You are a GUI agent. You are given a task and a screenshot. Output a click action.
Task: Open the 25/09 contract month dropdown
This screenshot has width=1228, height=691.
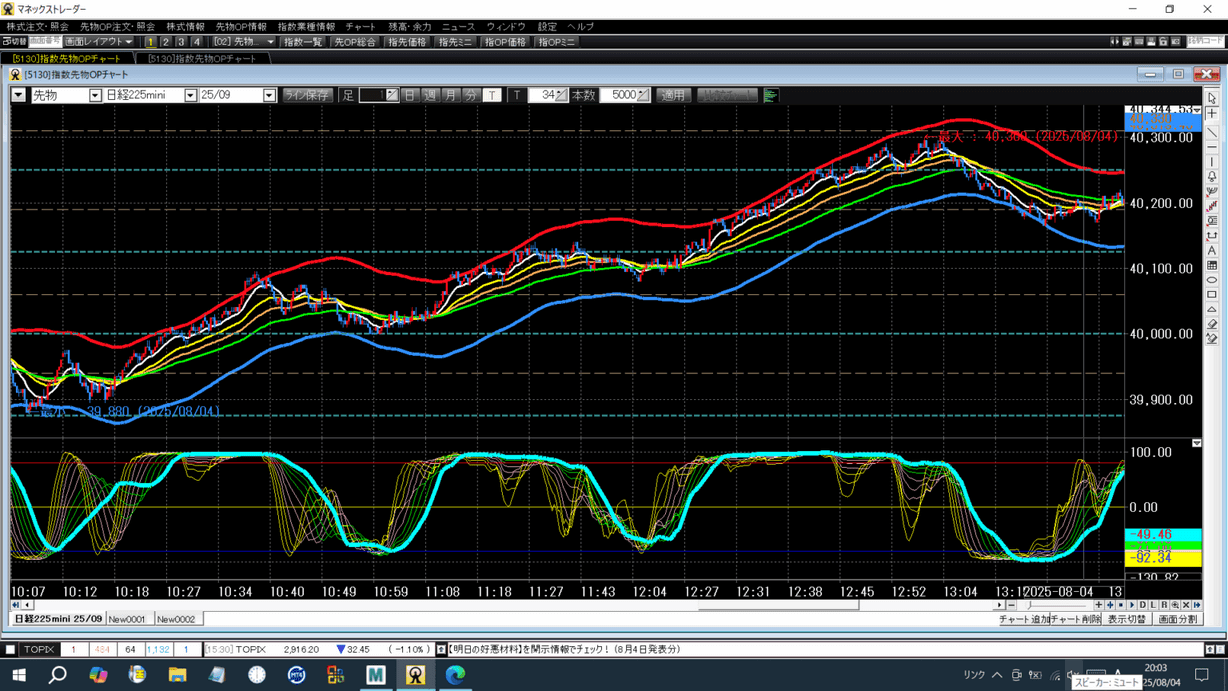(x=269, y=95)
